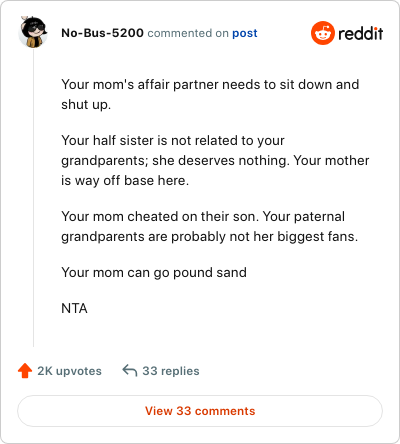Image resolution: width=400 pixels, height=444 pixels.
Task: Open the blue "post" link
Action: coord(245,33)
